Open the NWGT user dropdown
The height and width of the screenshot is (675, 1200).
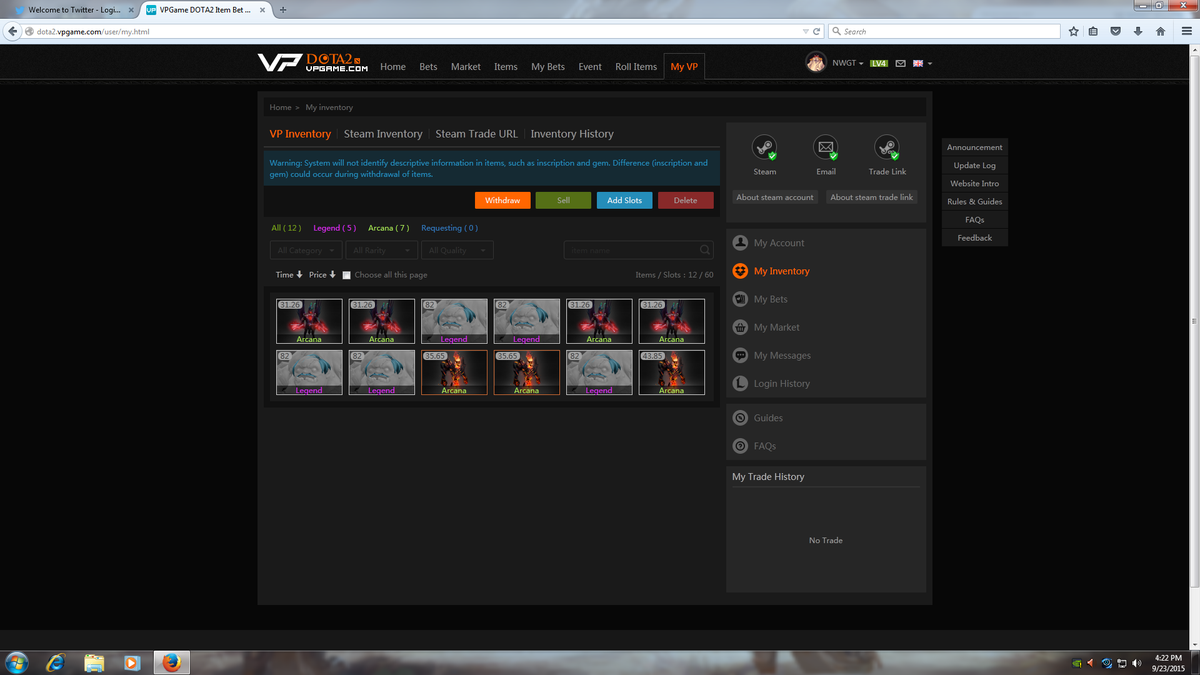click(x=848, y=64)
